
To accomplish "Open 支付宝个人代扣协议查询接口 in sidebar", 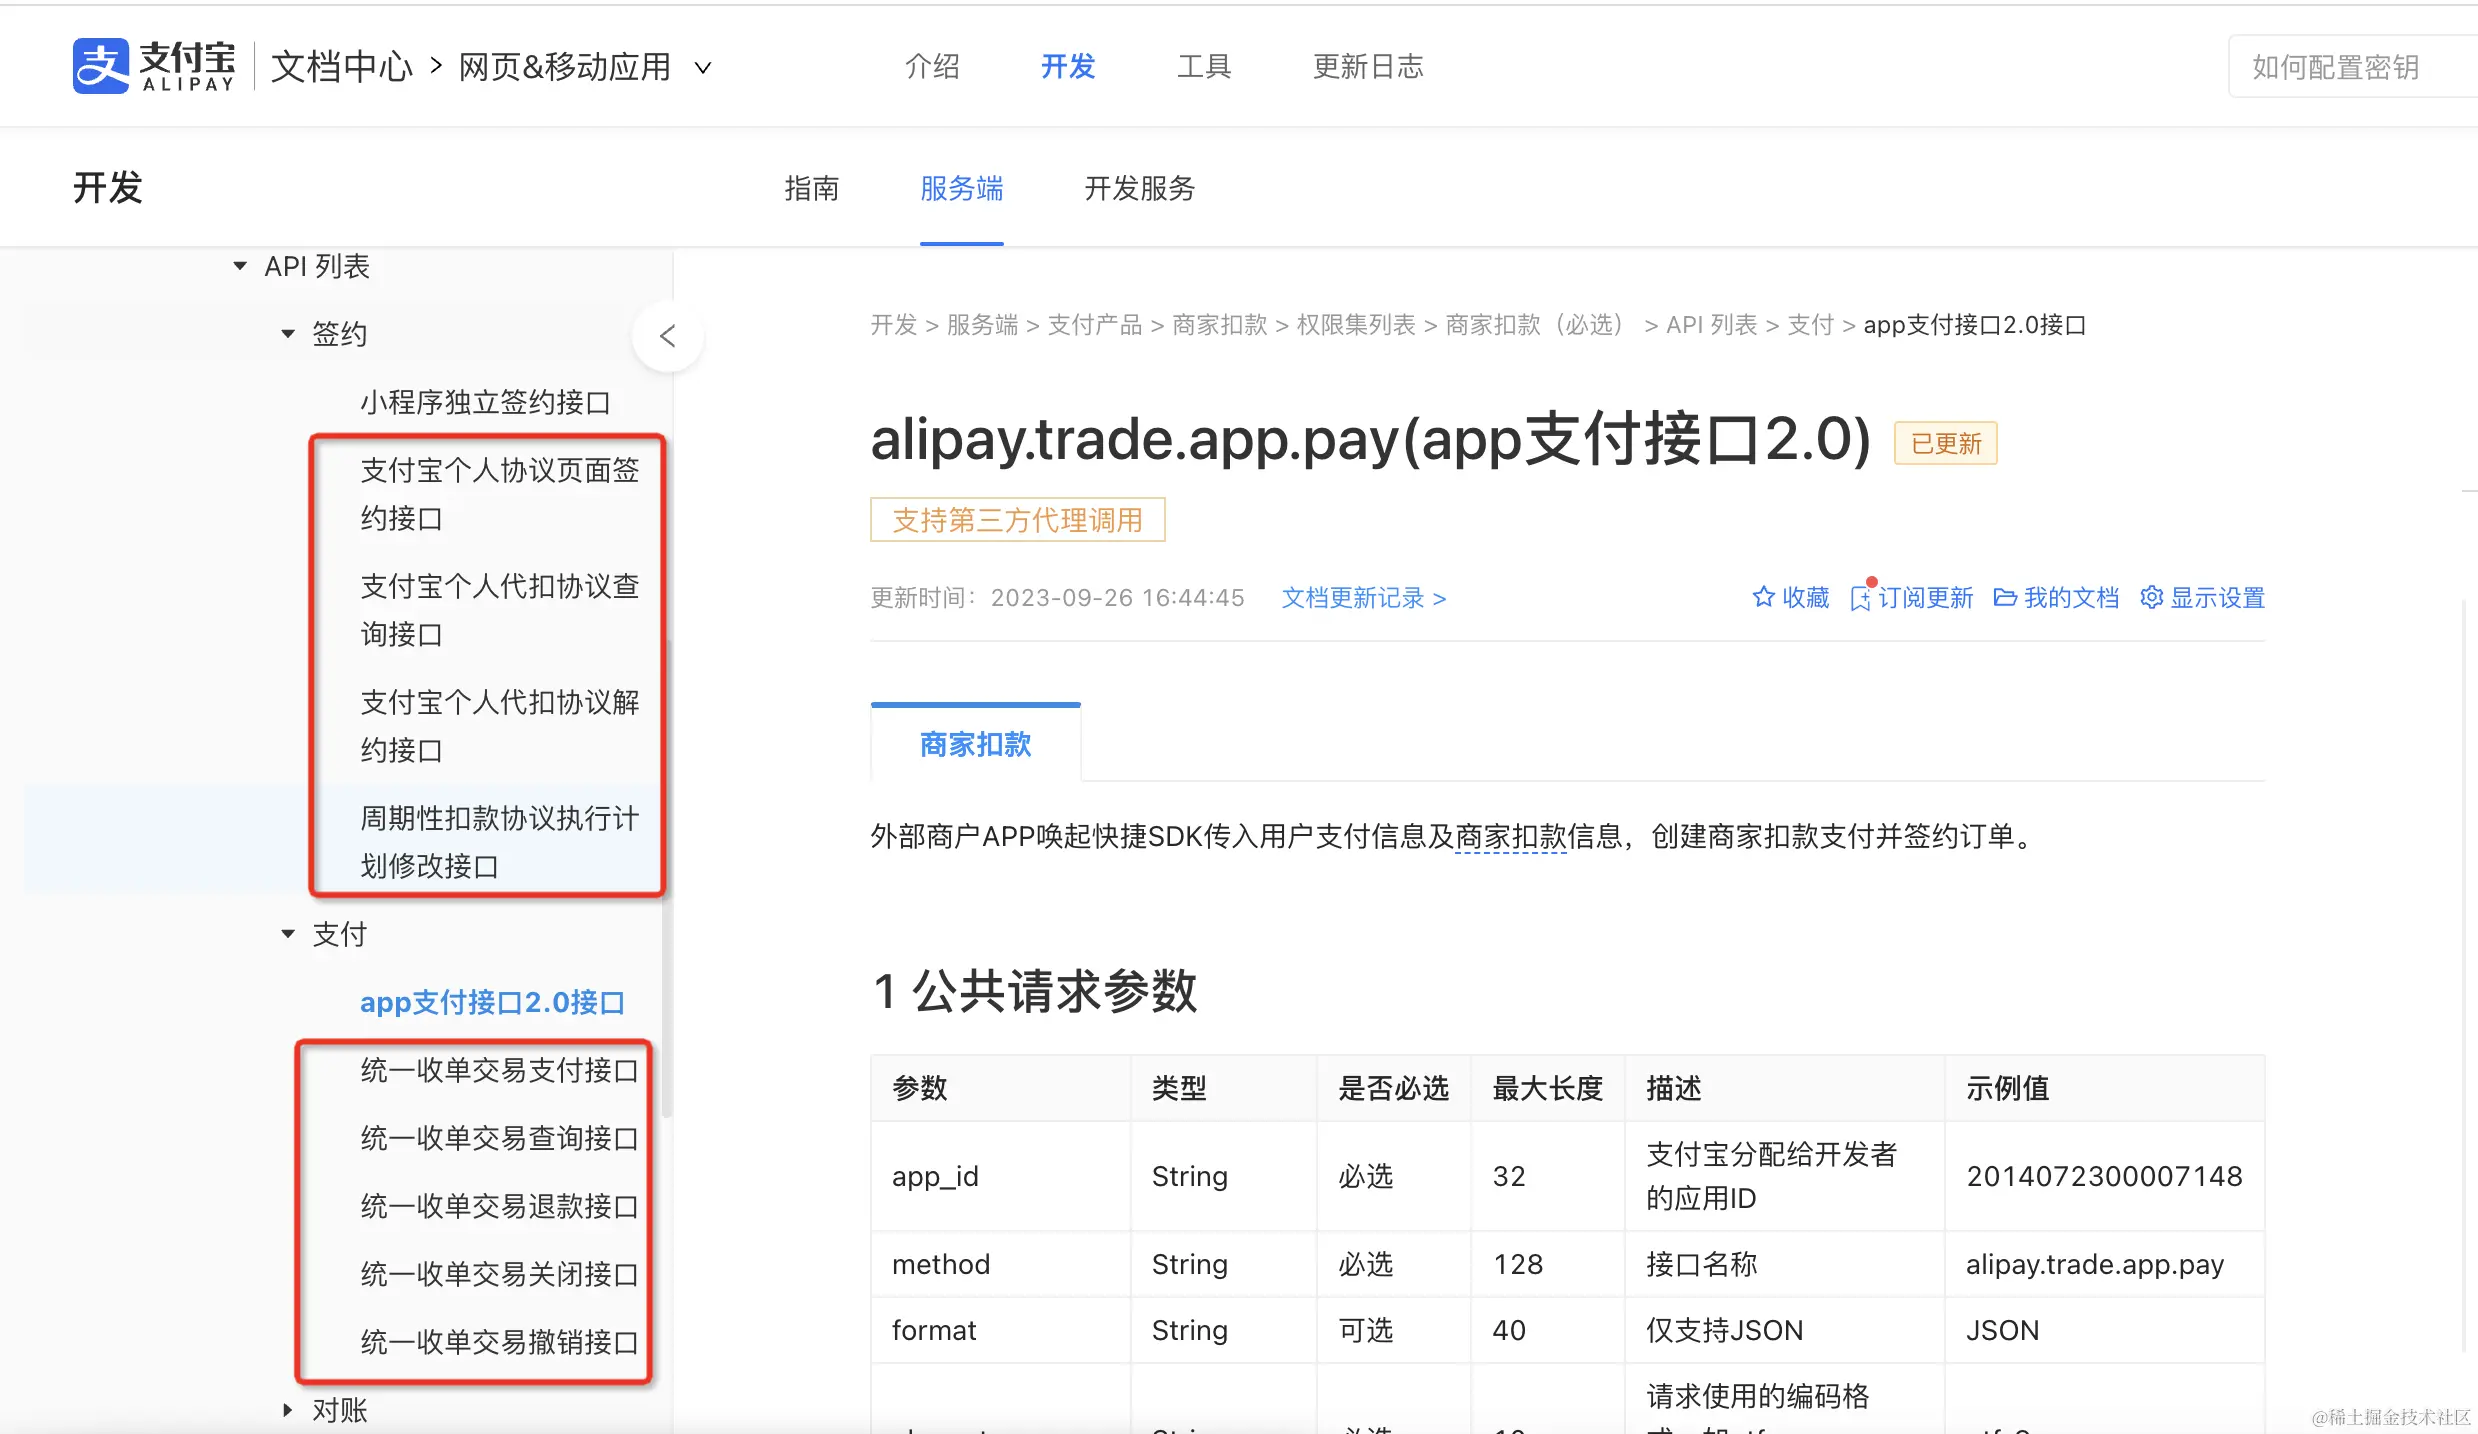I will coord(500,610).
